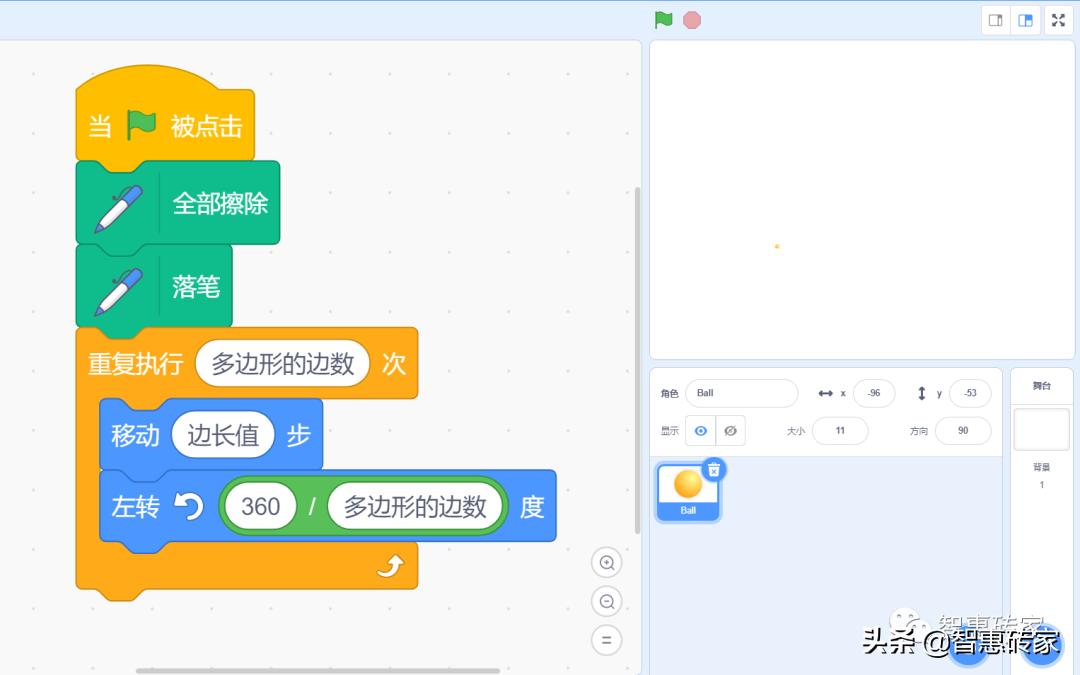This screenshot has width=1080, height=675.
Task: Enter full screen stage mode
Action: pos(1058,19)
